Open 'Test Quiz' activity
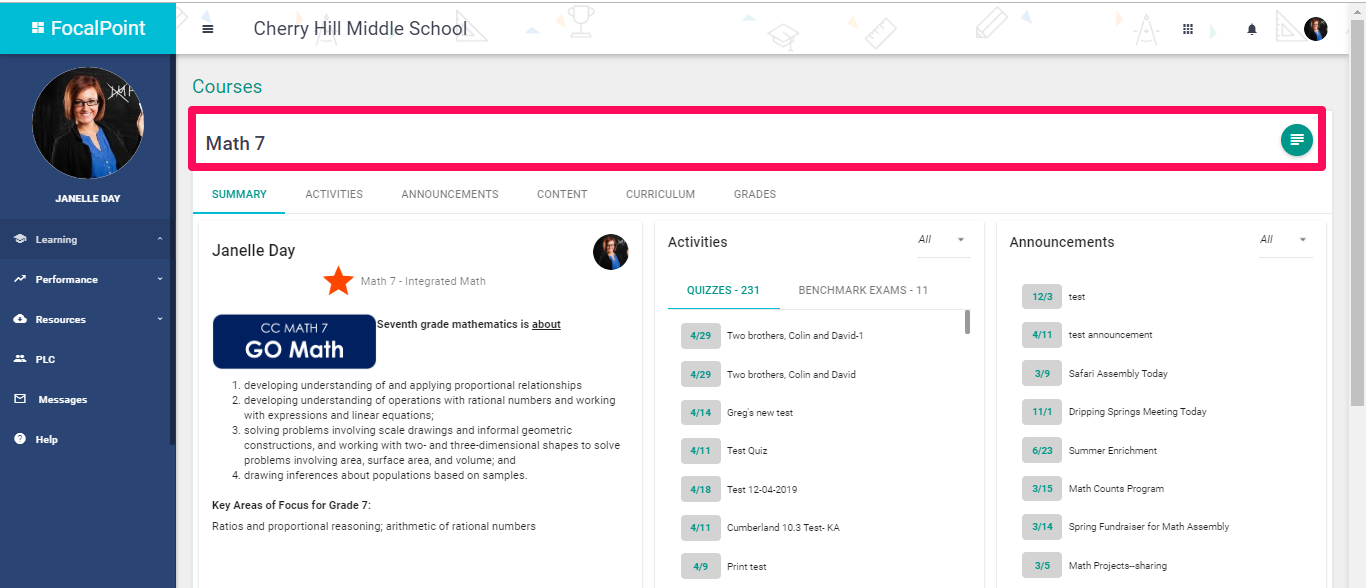This screenshot has height=588, width=1366. coord(747,451)
